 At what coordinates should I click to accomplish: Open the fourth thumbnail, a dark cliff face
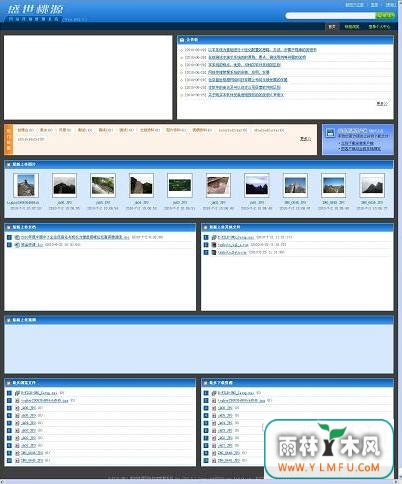141,185
